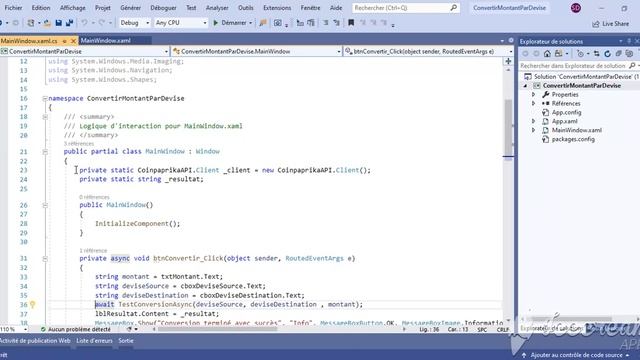640x360 pixels.
Task: Click the lightbulb quick-action on line 36
Action: [x=33, y=304]
